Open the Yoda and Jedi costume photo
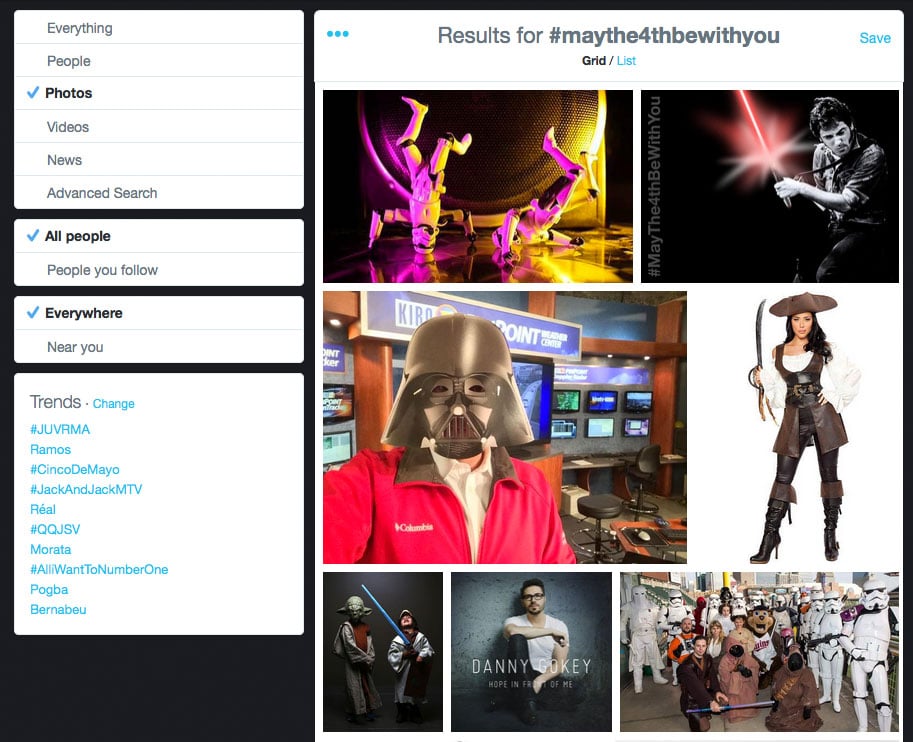This screenshot has width=913, height=742. (x=383, y=652)
